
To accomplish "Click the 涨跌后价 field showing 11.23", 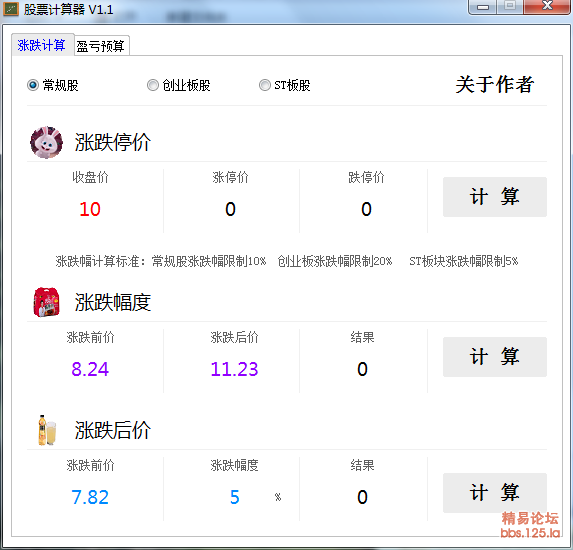I will [234, 369].
